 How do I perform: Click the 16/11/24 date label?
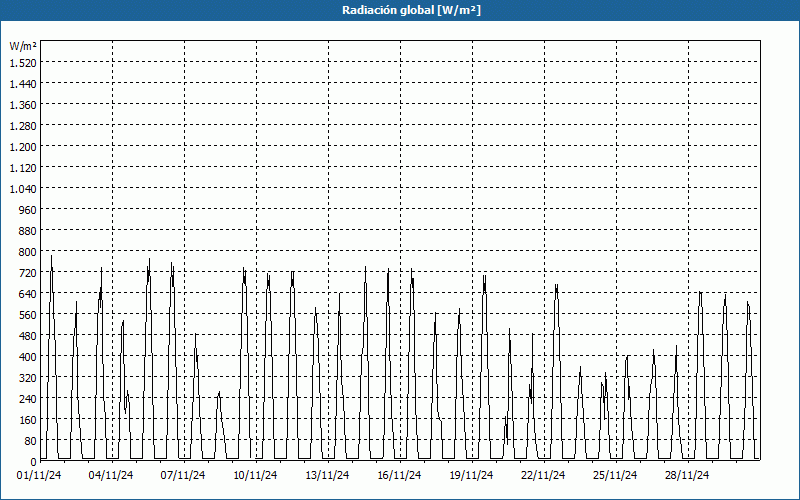click(x=399, y=476)
